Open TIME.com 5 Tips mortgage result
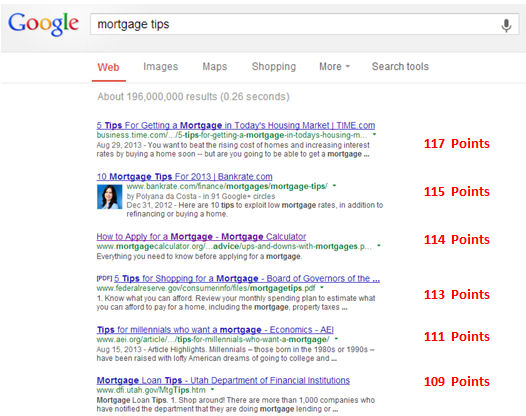Screen dimensions: 526x416 coord(236,125)
